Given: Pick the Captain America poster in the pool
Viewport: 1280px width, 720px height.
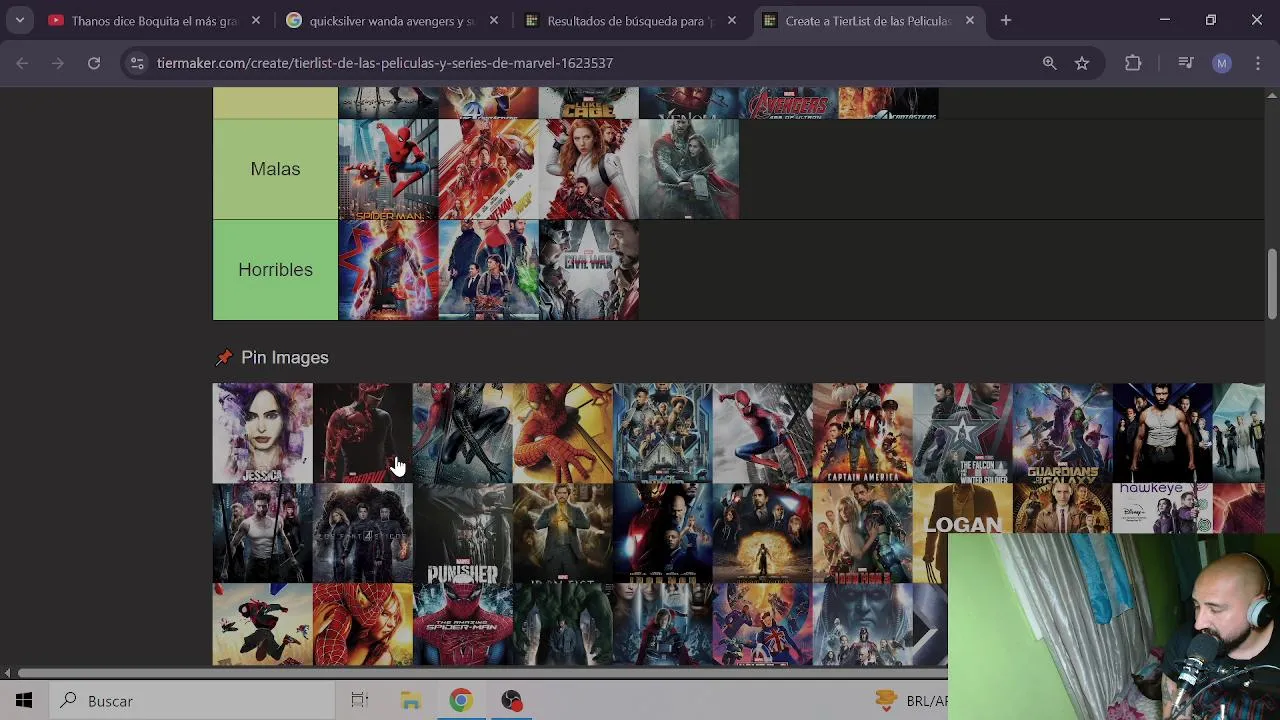Looking at the screenshot, I should (x=862, y=433).
